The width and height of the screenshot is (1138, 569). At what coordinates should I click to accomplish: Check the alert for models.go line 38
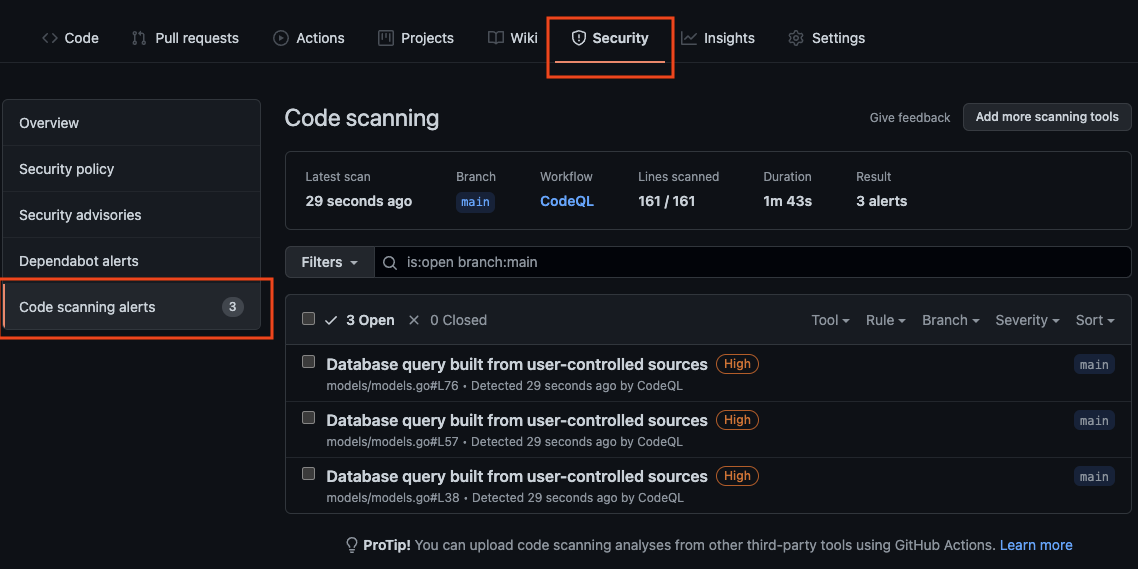point(309,474)
